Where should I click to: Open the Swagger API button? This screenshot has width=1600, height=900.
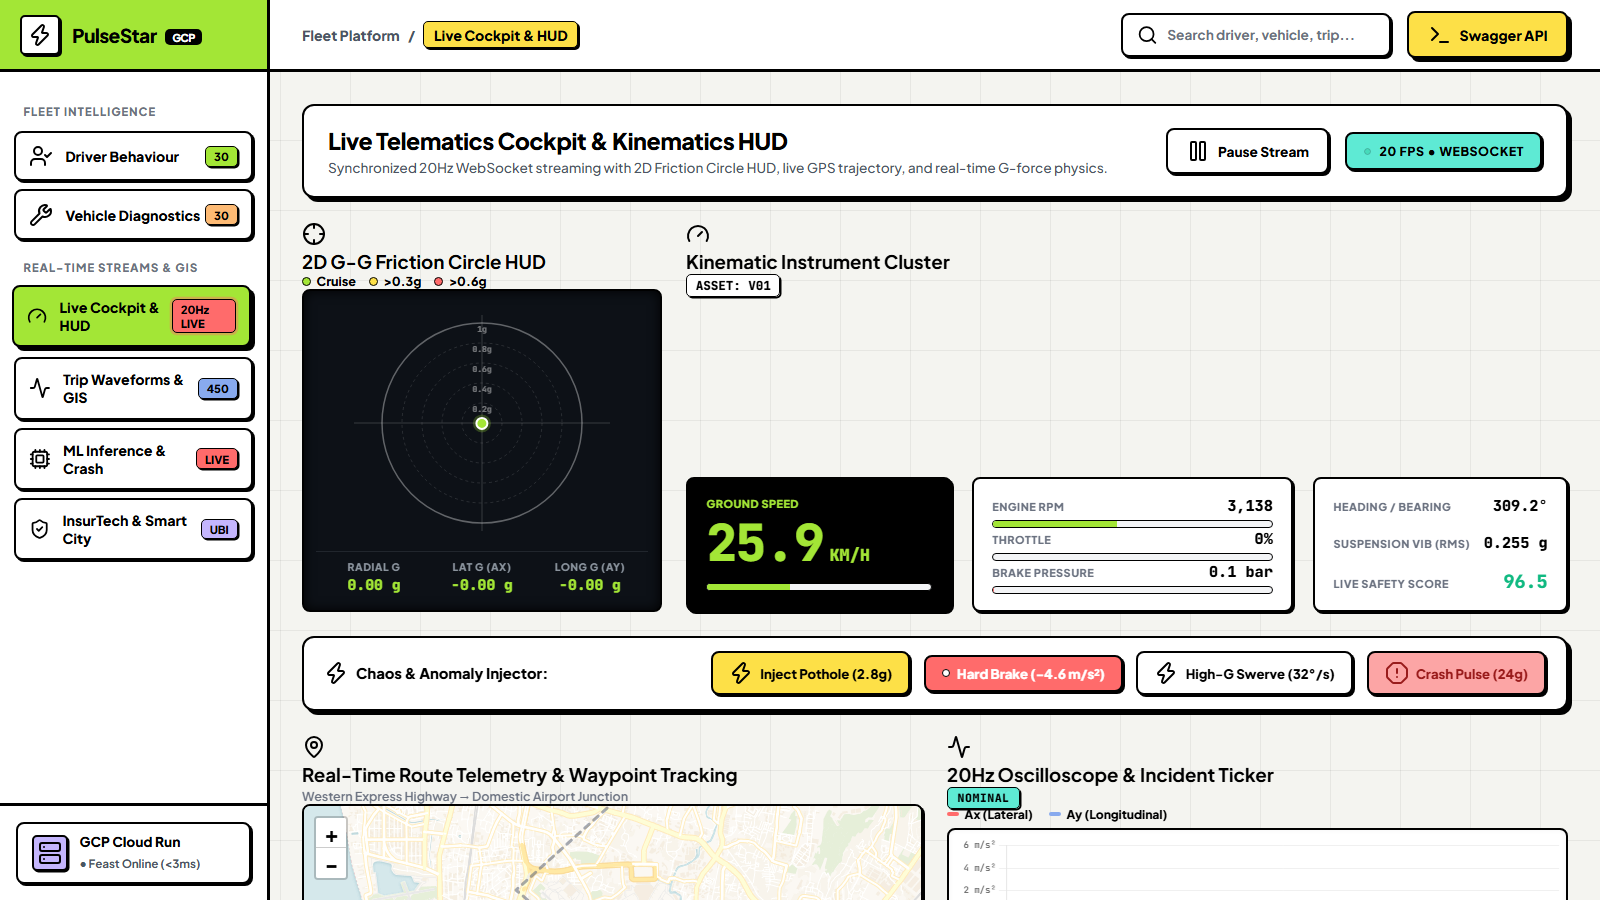[x=1488, y=36]
